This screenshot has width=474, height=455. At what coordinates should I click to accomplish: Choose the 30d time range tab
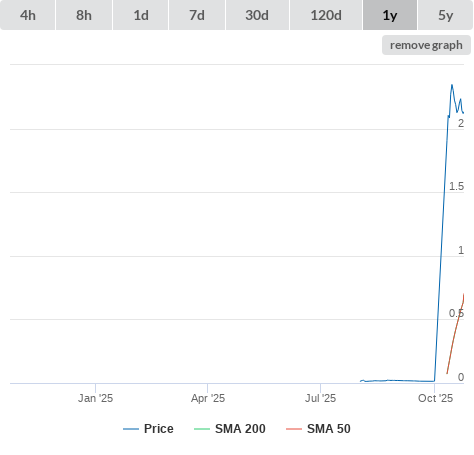point(257,15)
